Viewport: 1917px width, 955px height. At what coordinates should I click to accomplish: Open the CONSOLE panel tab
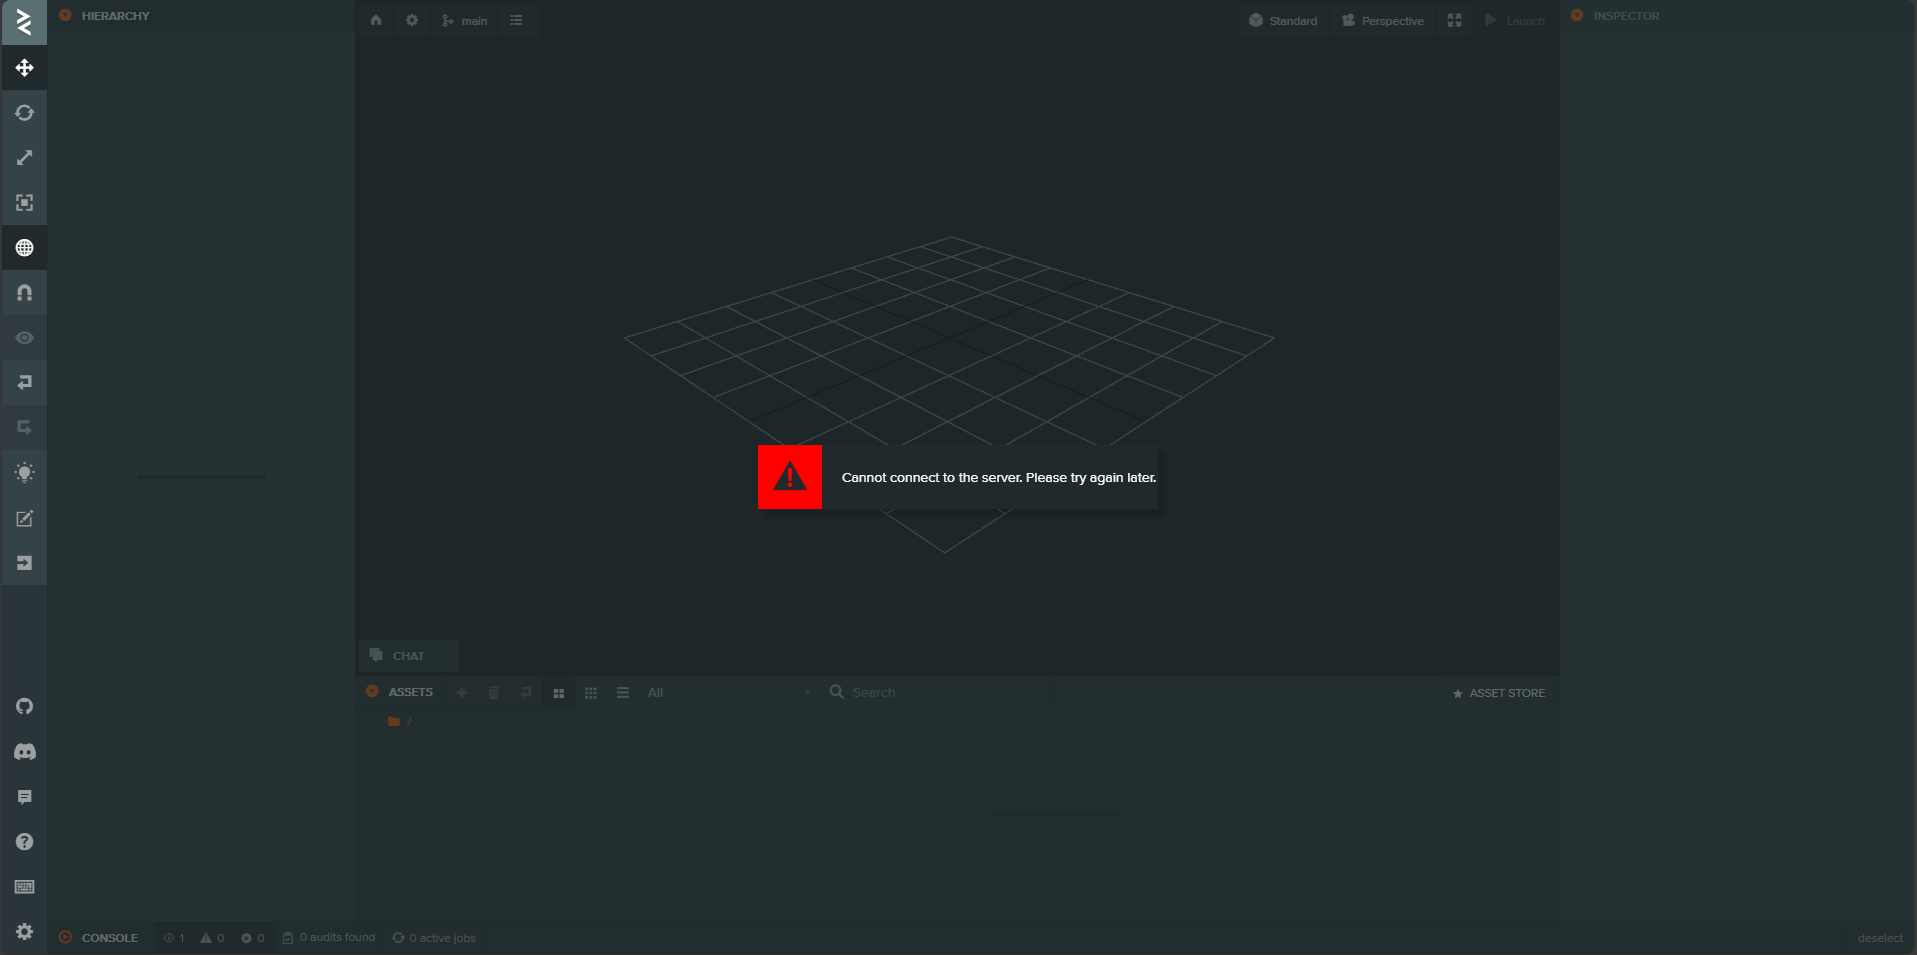point(109,938)
